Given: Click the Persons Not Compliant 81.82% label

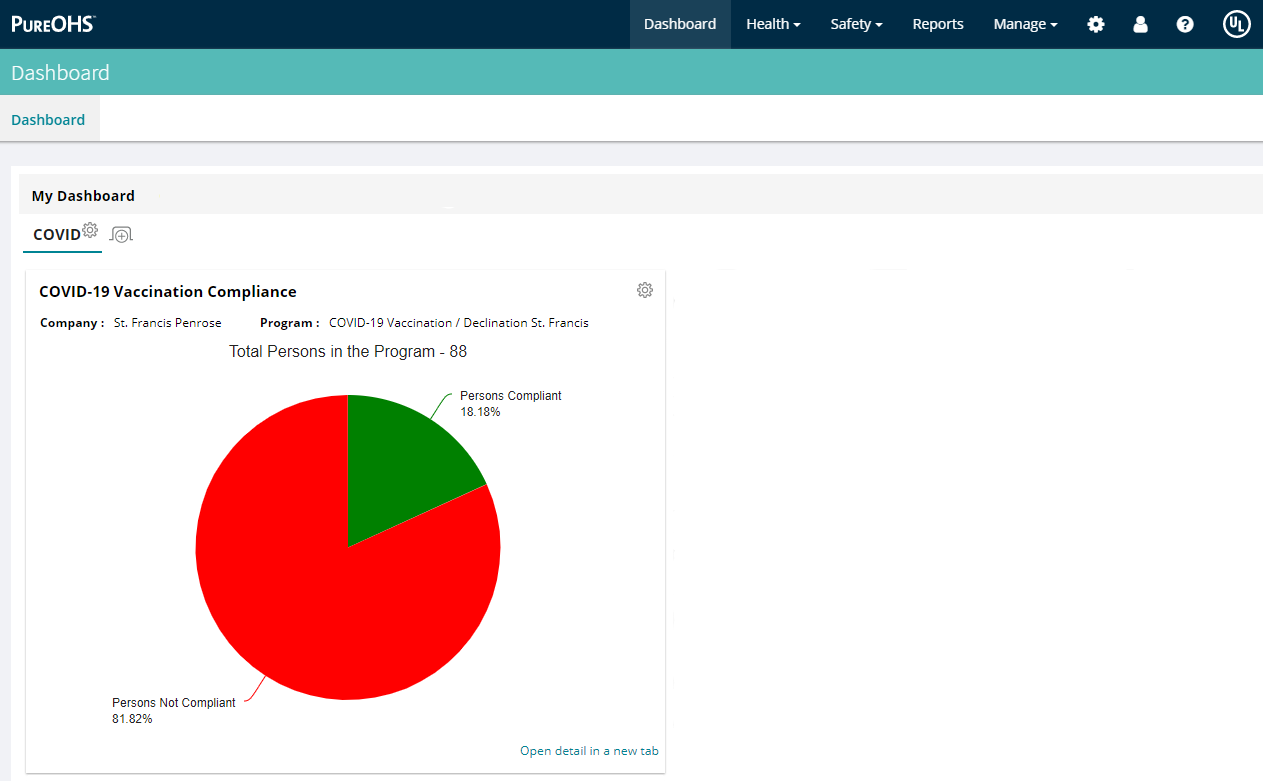Looking at the screenshot, I should [x=174, y=711].
